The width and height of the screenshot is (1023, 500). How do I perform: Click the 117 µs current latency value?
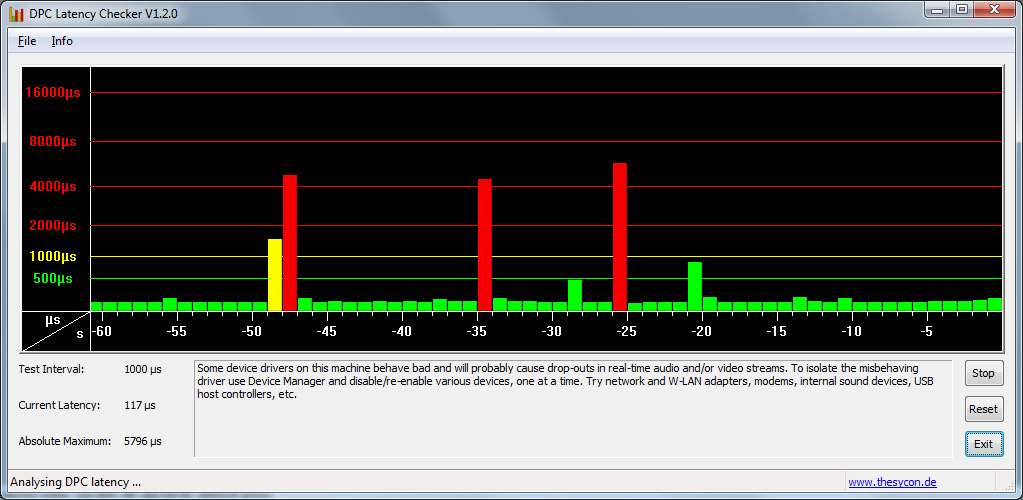140,405
